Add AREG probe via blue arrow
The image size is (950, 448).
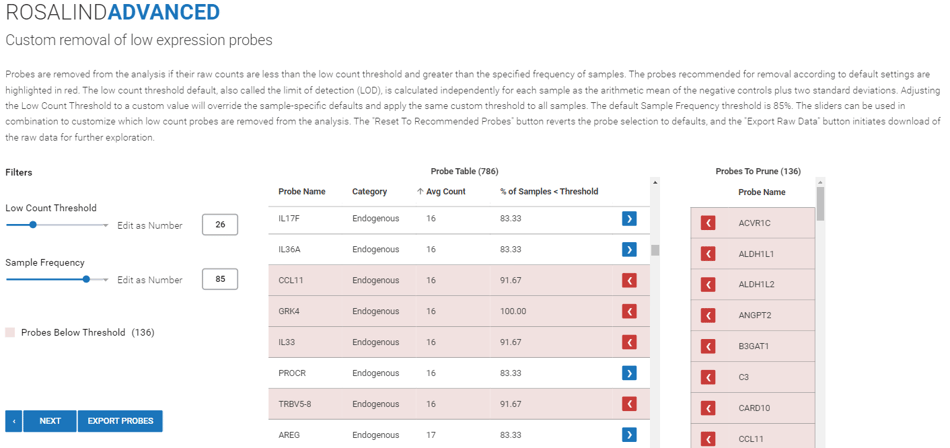(629, 435)
